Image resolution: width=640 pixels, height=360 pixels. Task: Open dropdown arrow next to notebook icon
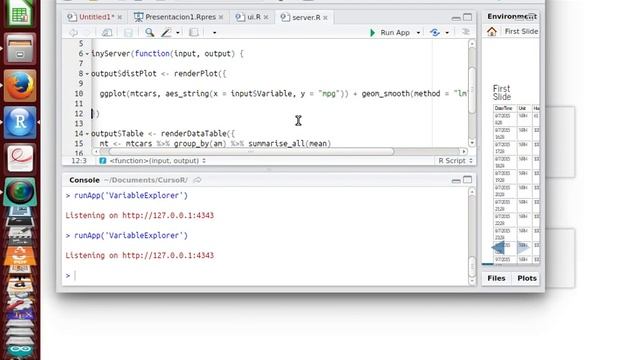click(x=214, y=33)
